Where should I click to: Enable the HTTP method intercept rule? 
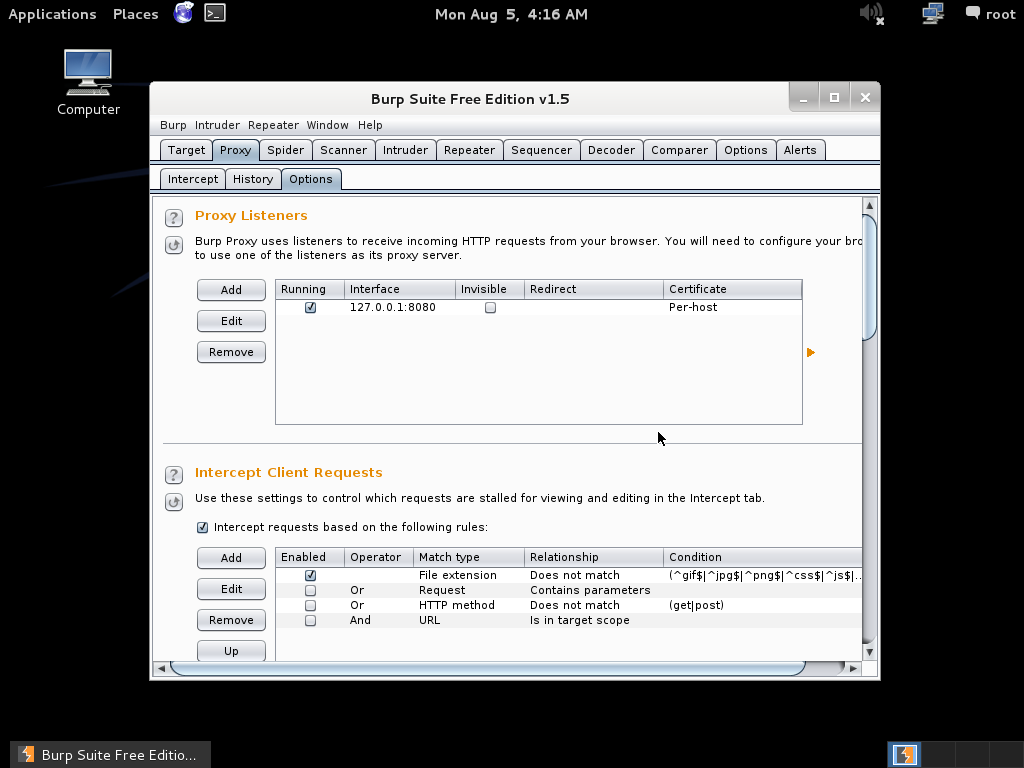(310, 605)
